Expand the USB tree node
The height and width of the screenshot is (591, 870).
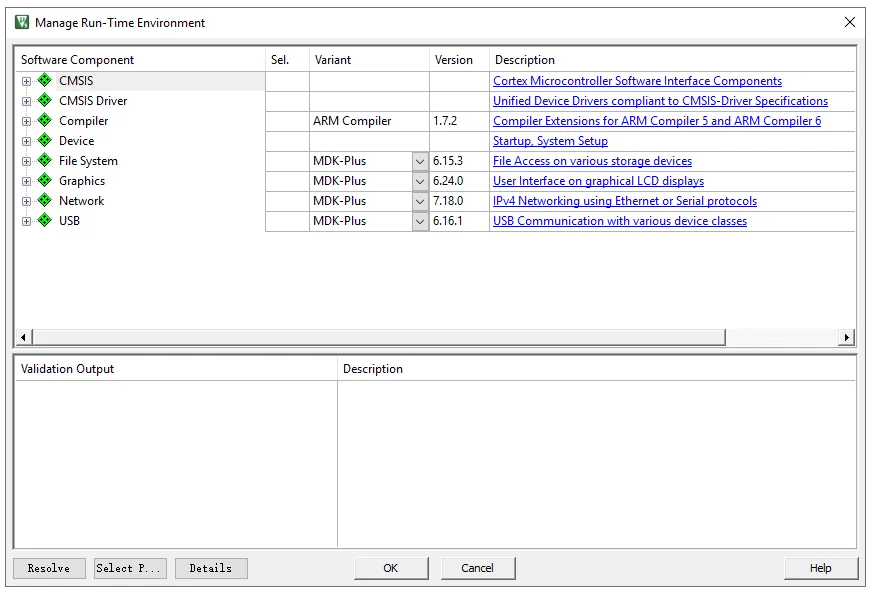(x=26, y=221)
